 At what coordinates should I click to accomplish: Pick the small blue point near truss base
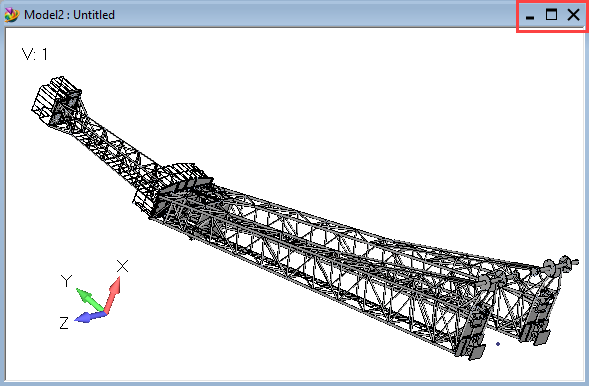tap(498, 344)
